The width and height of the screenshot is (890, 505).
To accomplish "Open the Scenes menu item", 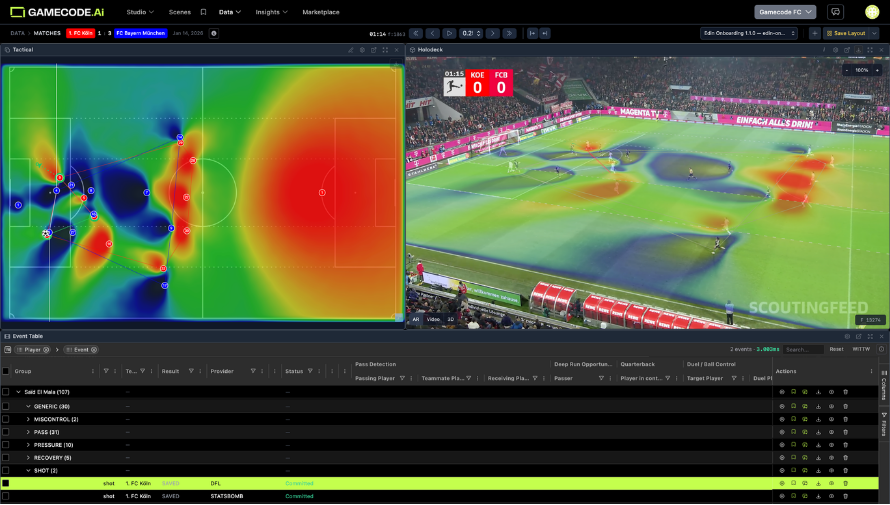I will click(179, 12).
